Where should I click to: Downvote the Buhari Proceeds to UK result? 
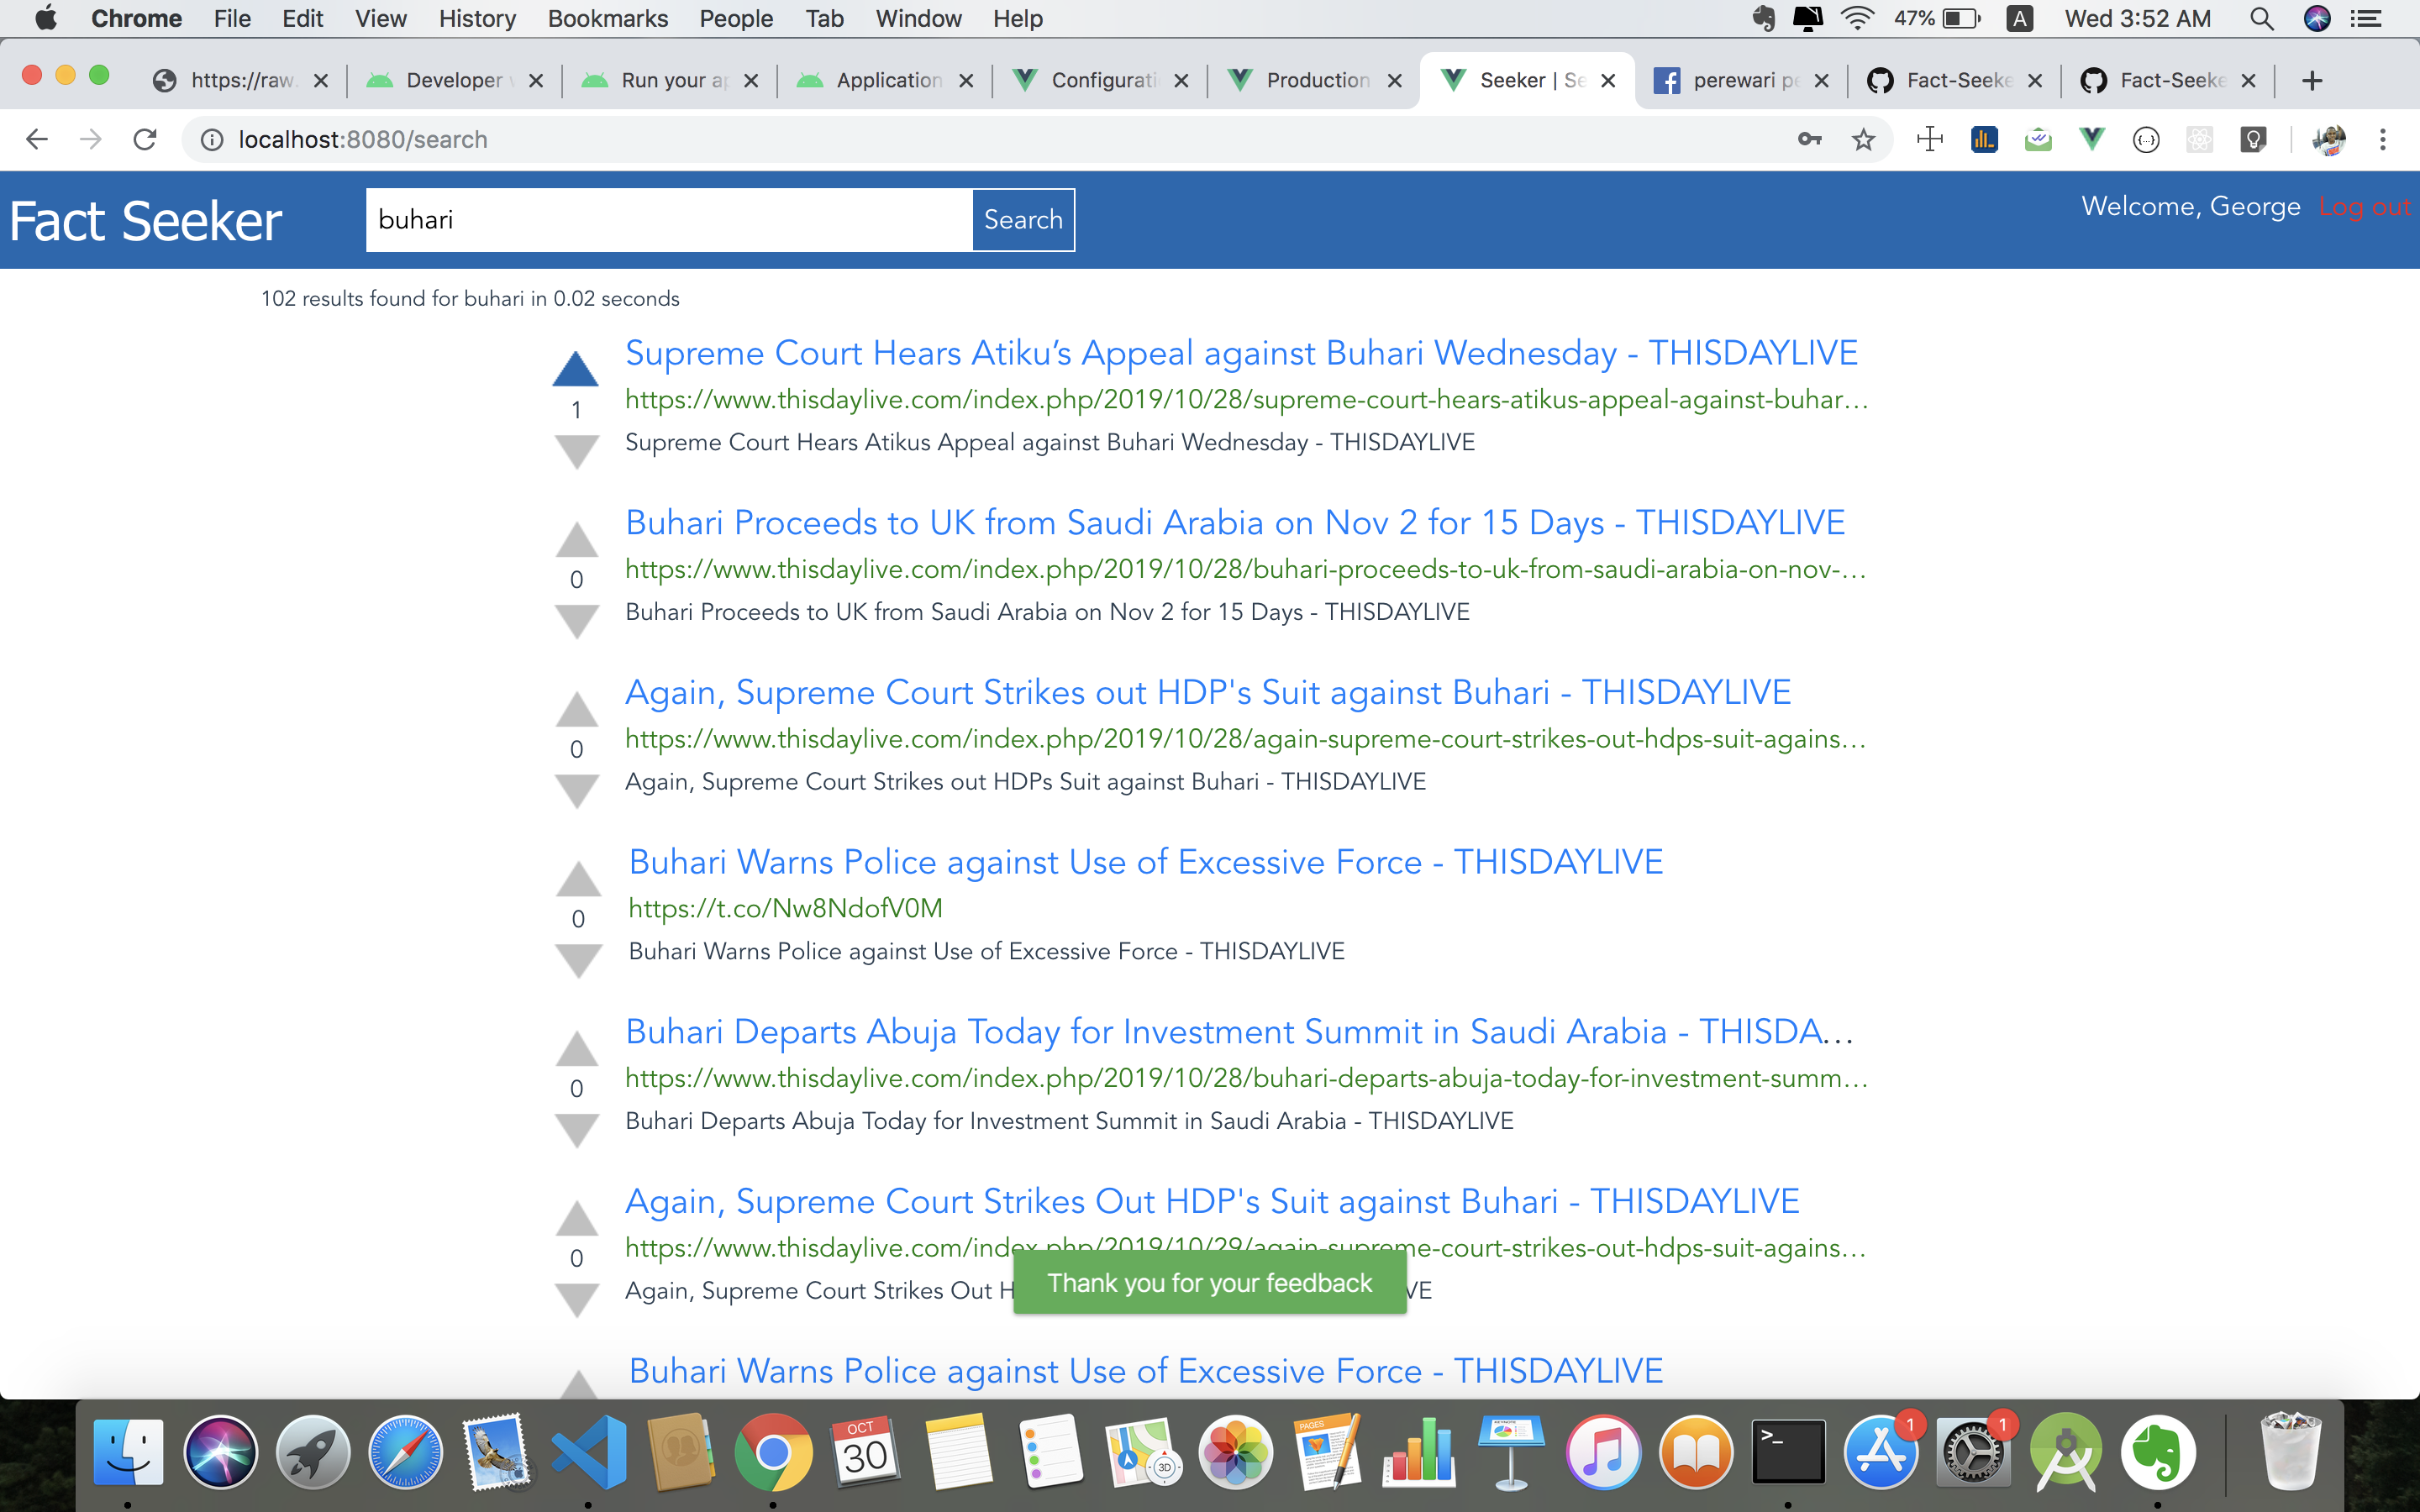[x=576, y=622]
